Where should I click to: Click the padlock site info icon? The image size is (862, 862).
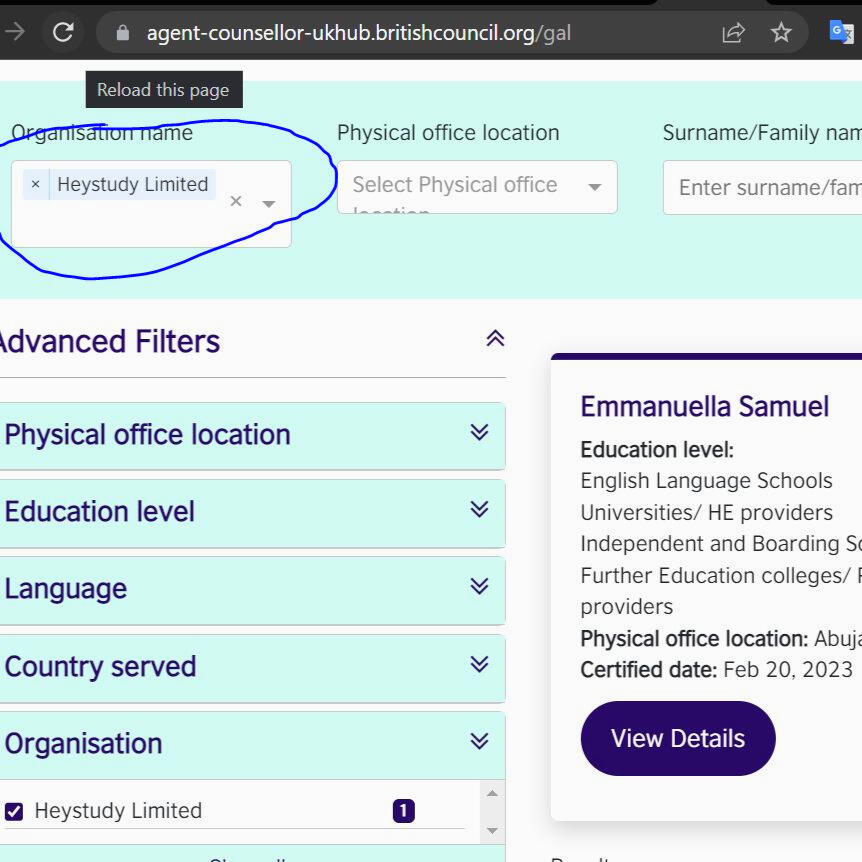pyautogui.click(x=123, y=33)
